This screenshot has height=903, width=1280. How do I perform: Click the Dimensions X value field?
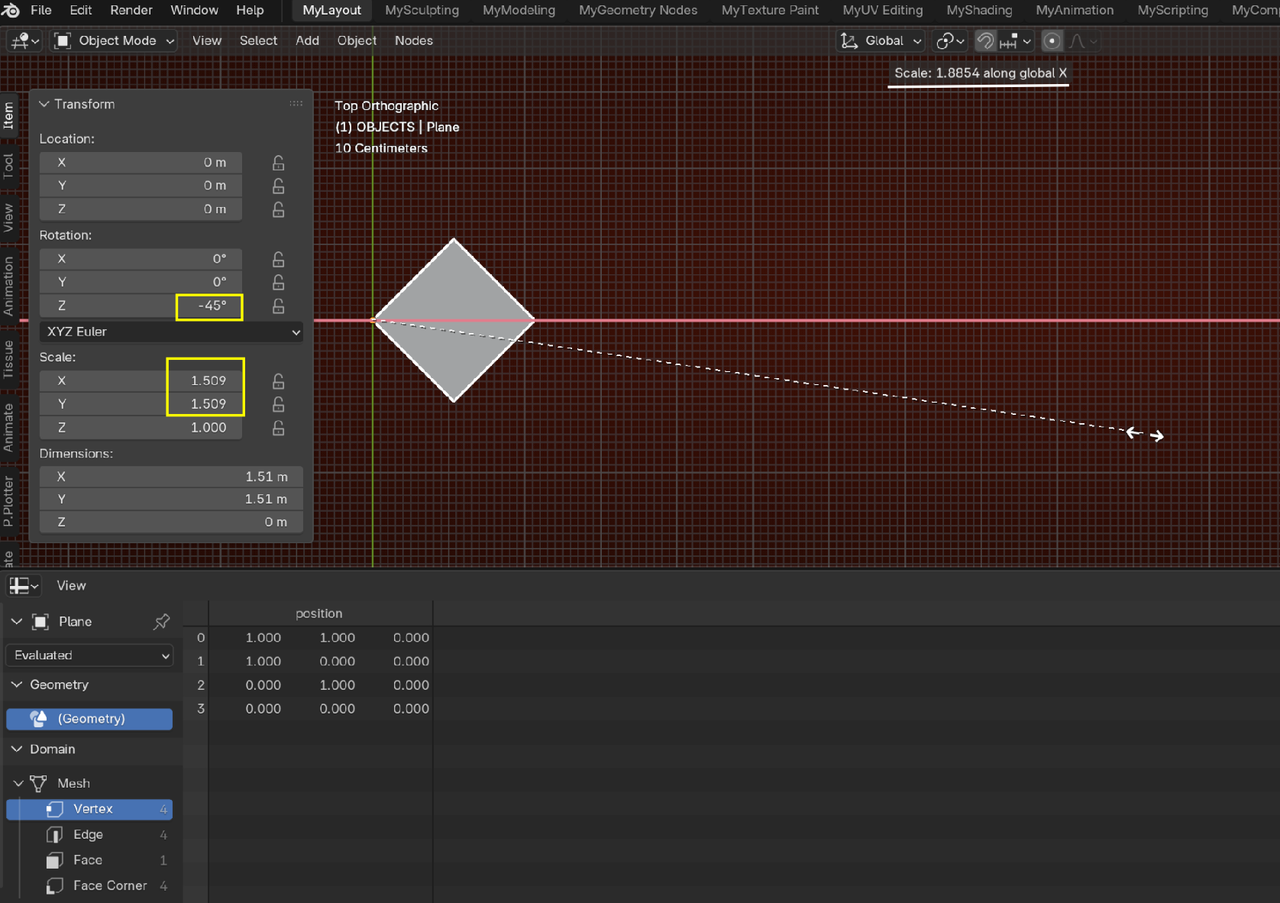pyautogui.click(x=171, y=477)
